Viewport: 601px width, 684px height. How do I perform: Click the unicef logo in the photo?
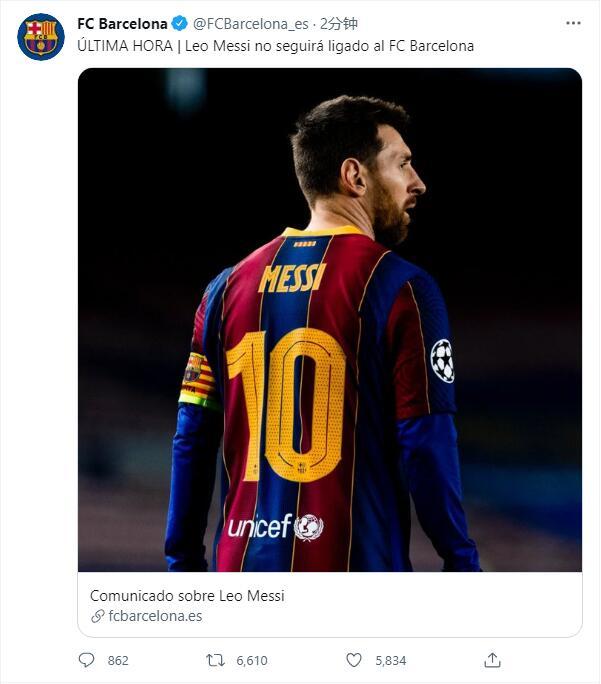pos(276,526)
